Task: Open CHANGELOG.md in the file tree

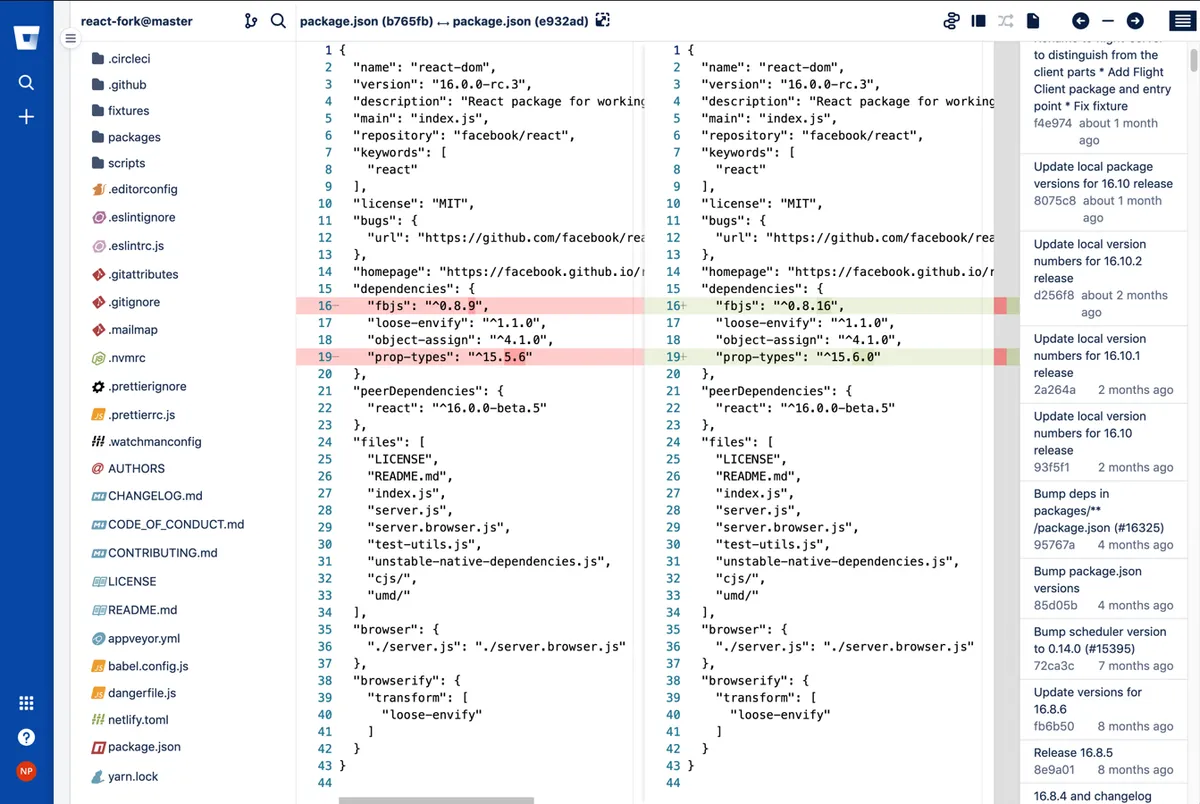Action: pos(147,496)
